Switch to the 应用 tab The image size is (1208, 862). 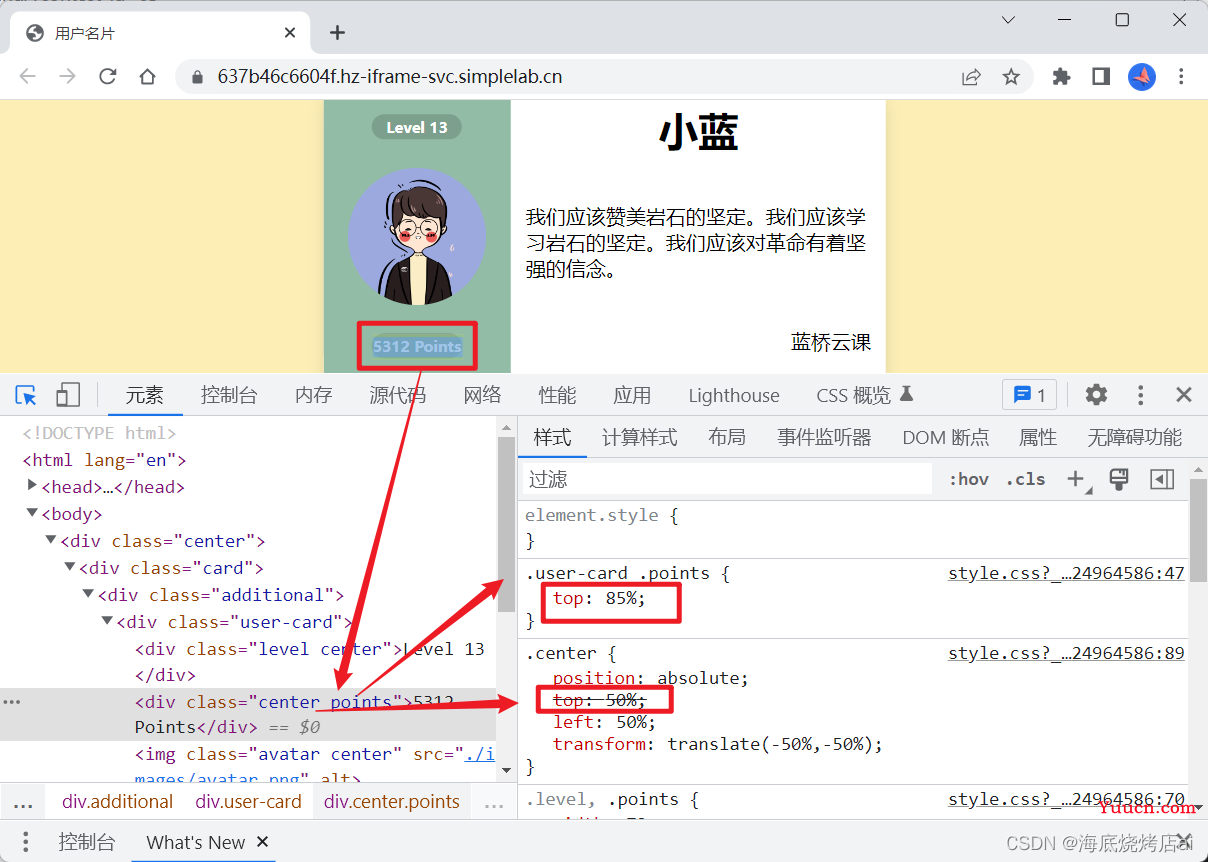[632, 395]
